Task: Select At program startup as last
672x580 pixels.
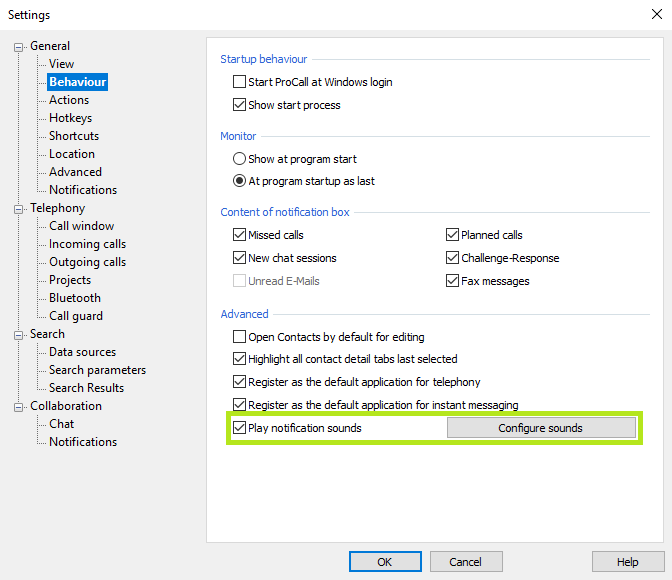Action: pos(239,182)
